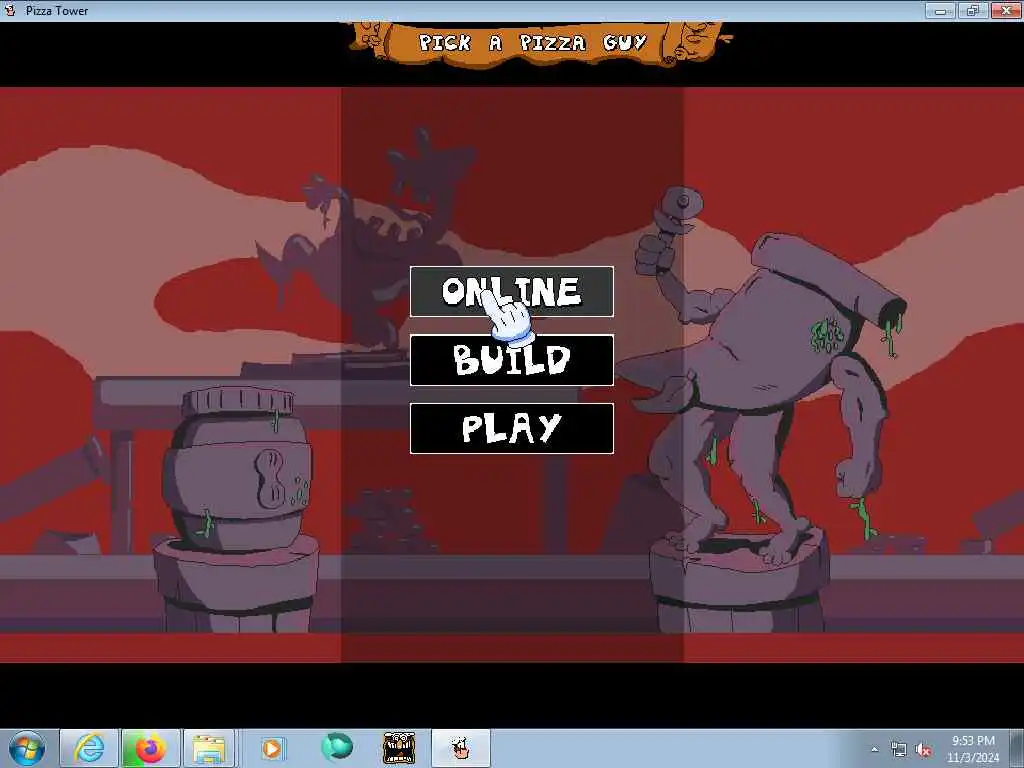
Task: Click the Pizza Tower title bar icon
Action: 10,10
